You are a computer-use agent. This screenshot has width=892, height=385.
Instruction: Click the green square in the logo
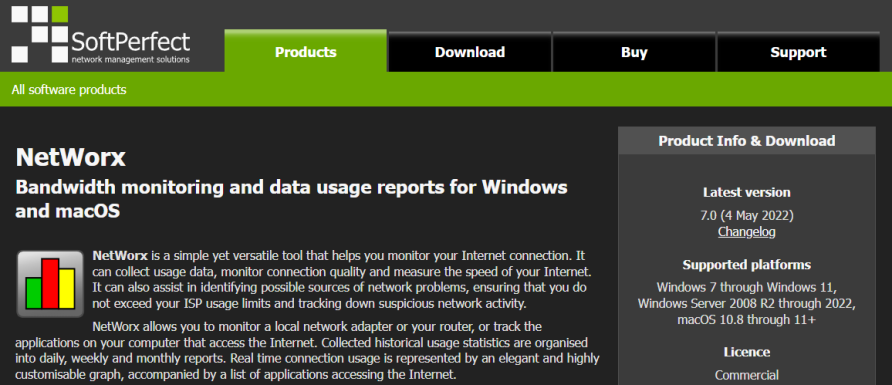coord(59,14)
